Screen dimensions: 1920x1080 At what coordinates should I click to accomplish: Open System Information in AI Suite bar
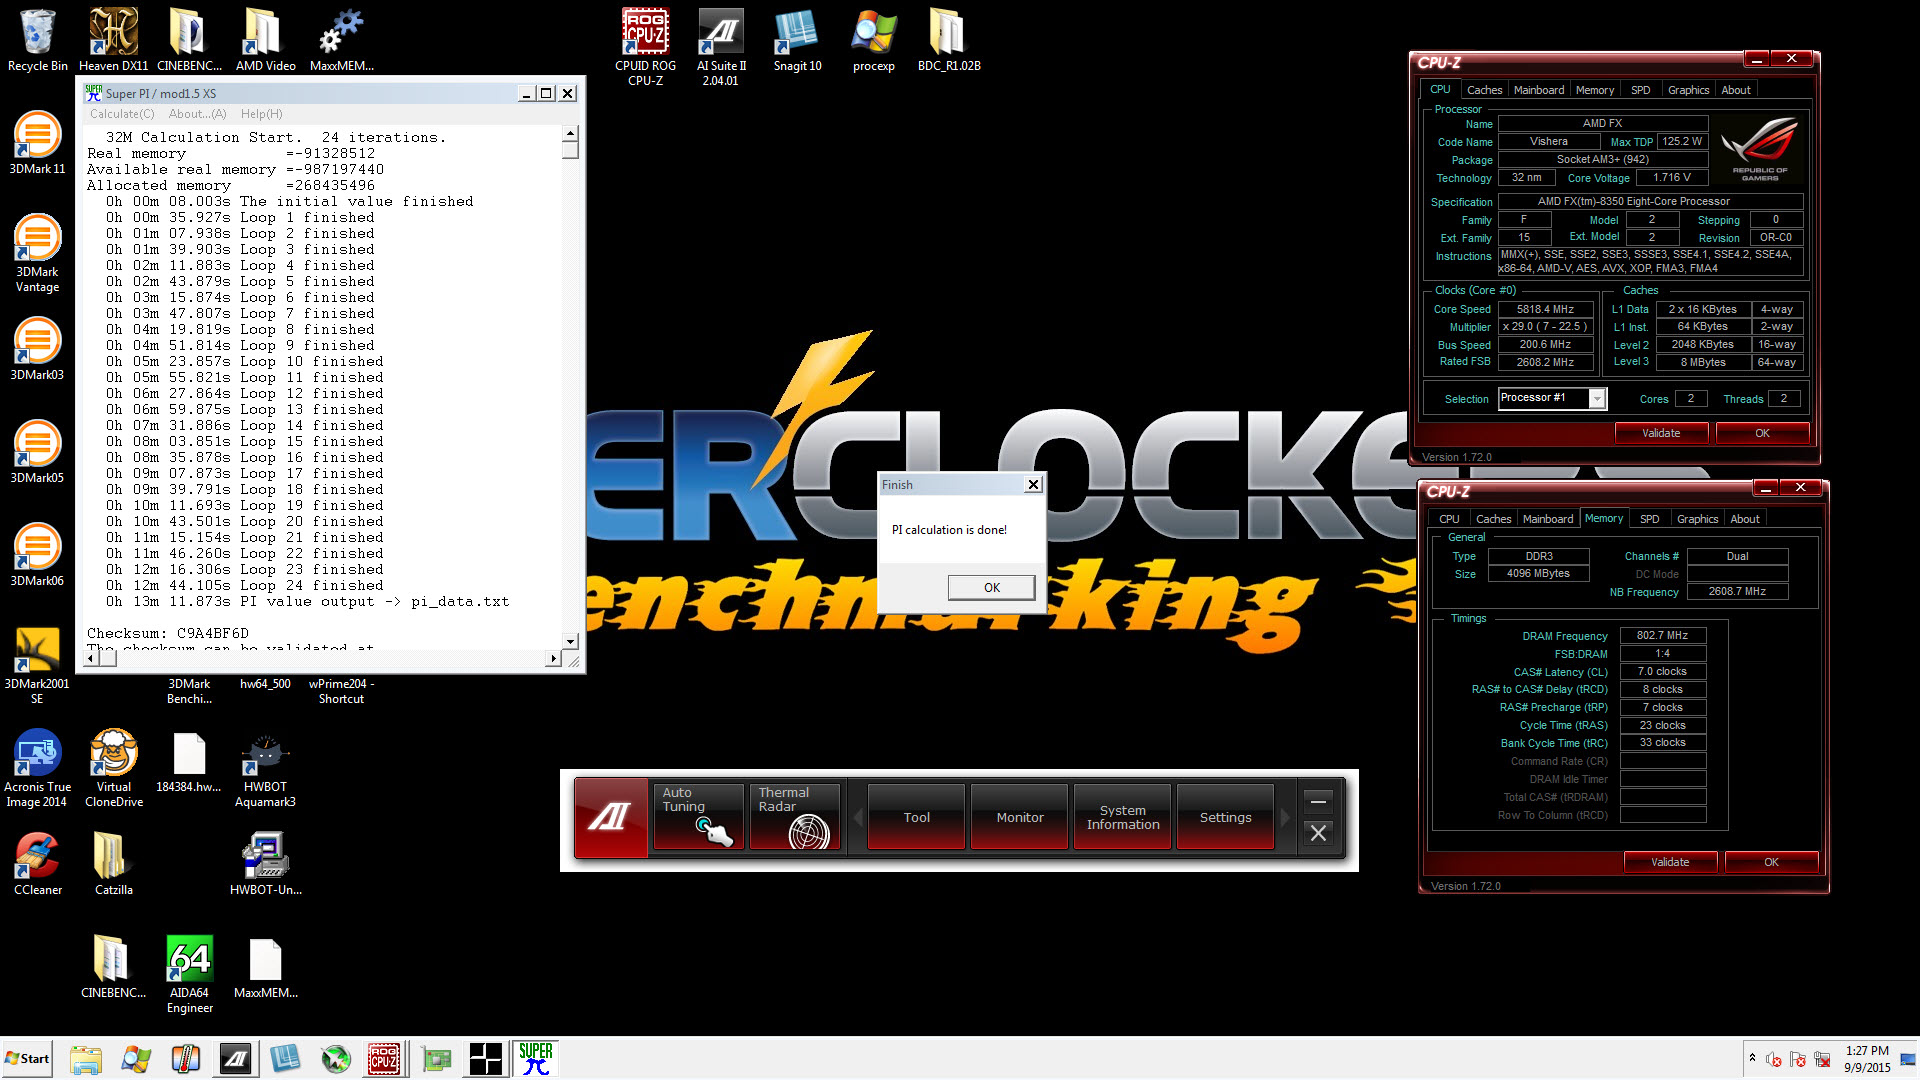(x=1122, y=817)
